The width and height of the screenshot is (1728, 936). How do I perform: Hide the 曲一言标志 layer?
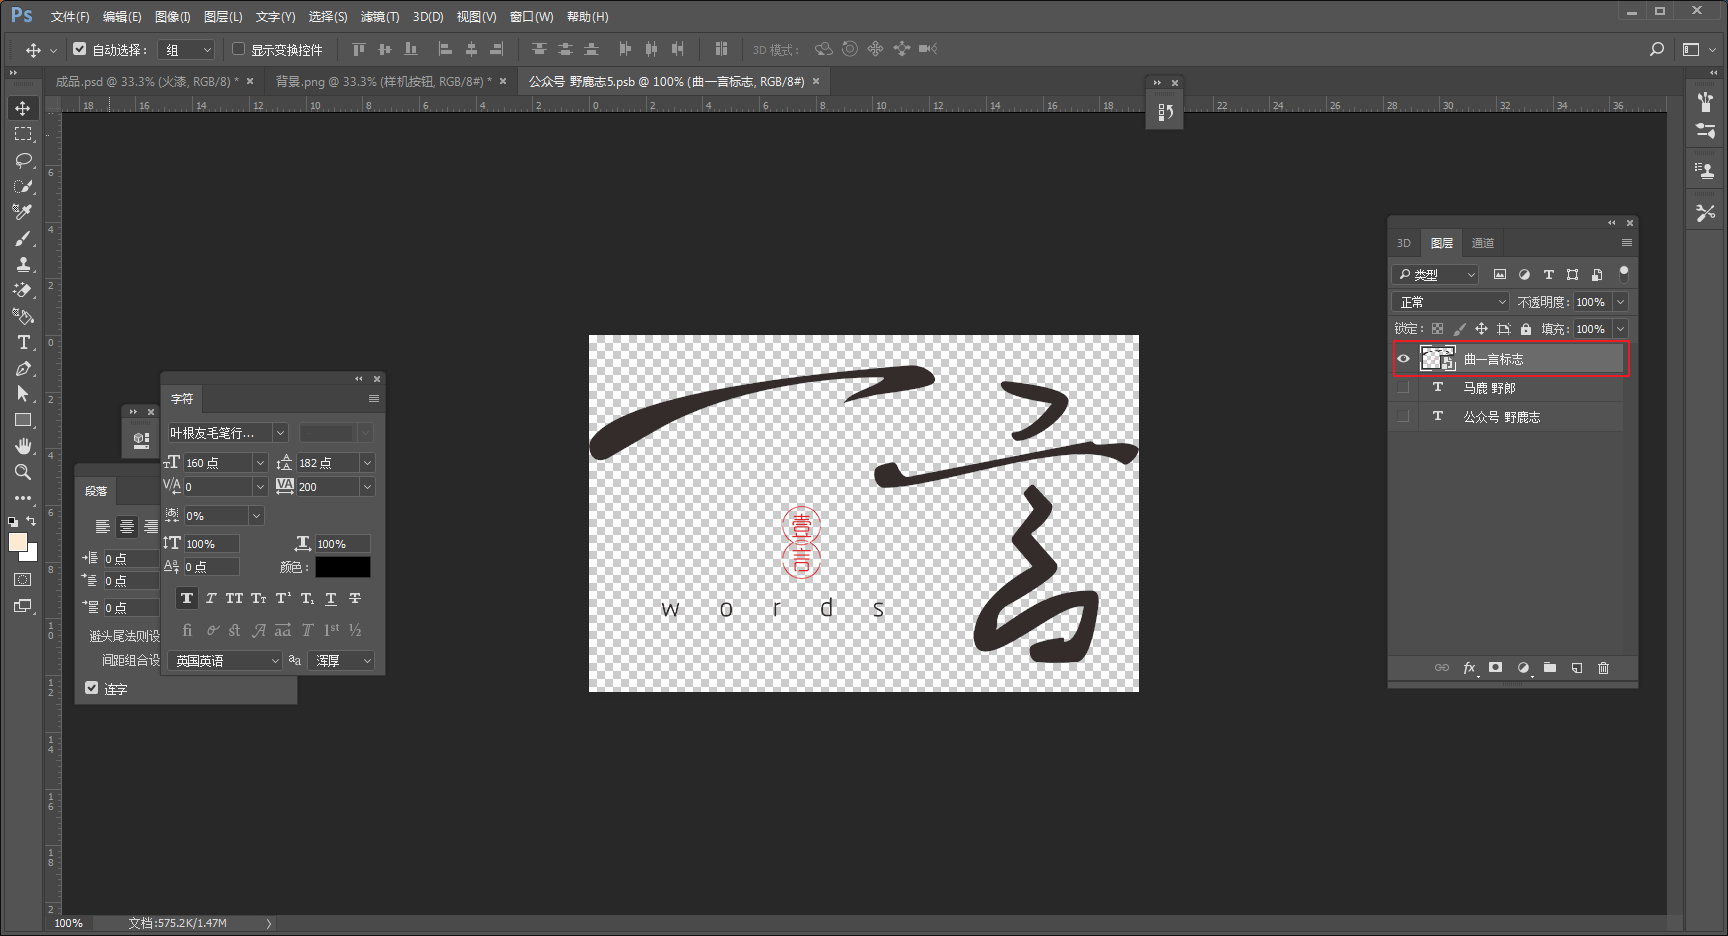click(x=1404, y=359)
